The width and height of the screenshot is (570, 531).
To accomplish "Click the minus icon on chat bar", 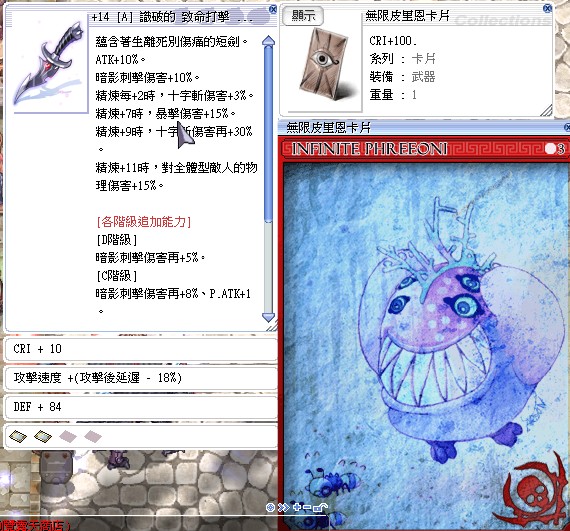I will click(x=307, y=507).
